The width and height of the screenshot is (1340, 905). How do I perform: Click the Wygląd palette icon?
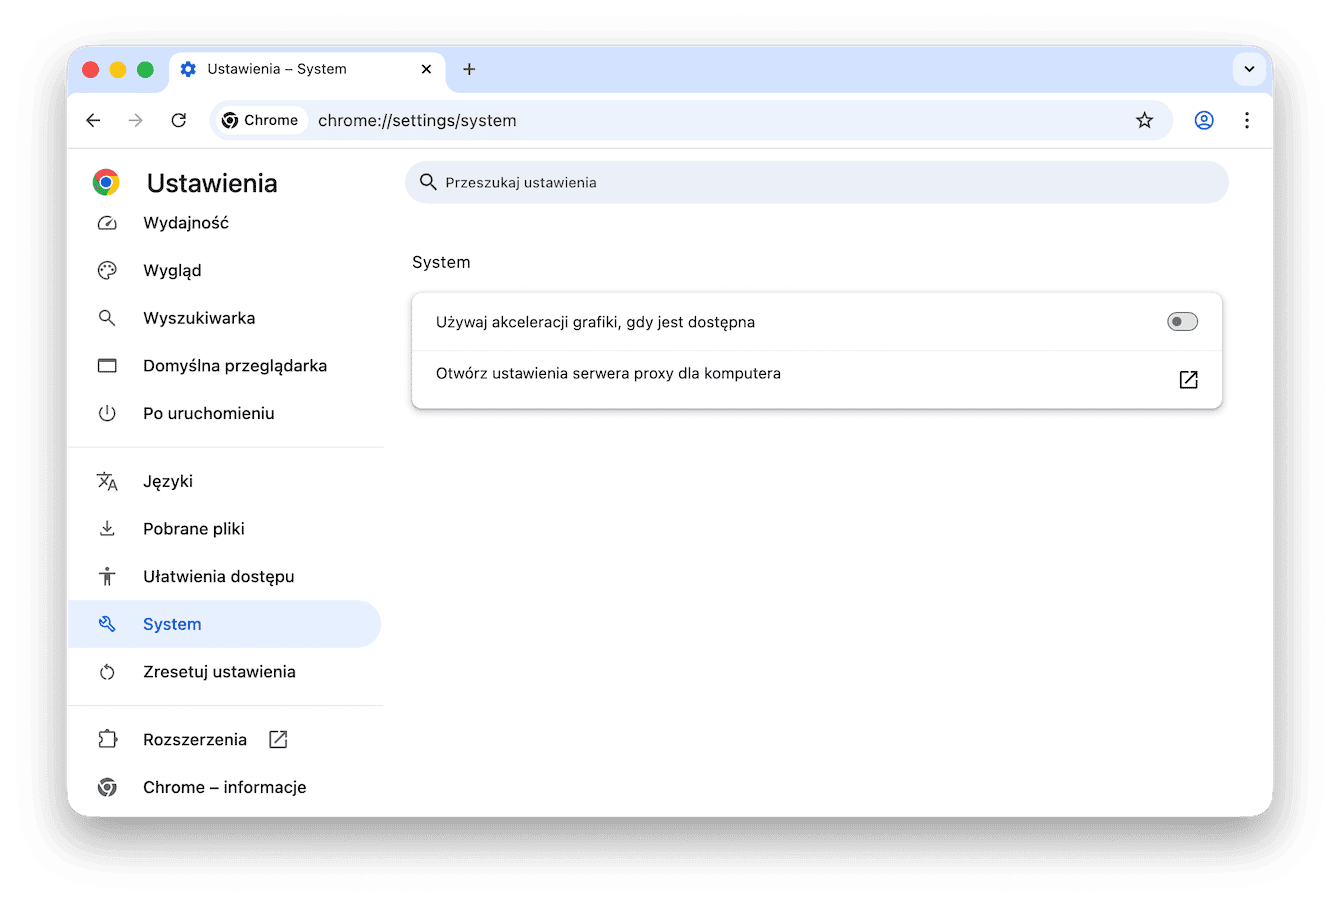[107, 270]
